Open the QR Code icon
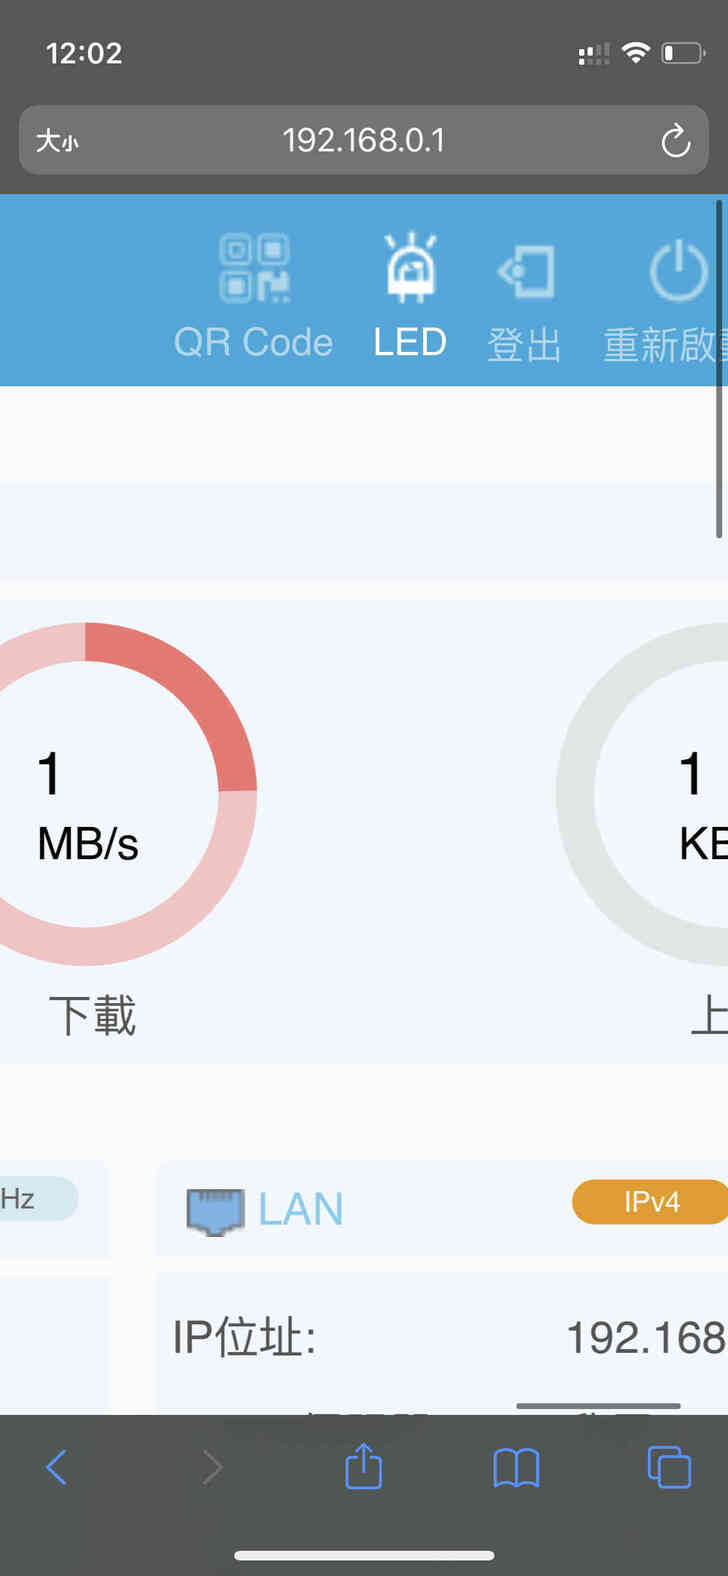This screenshot has width=728, height=1576. [x=254, y=269]
